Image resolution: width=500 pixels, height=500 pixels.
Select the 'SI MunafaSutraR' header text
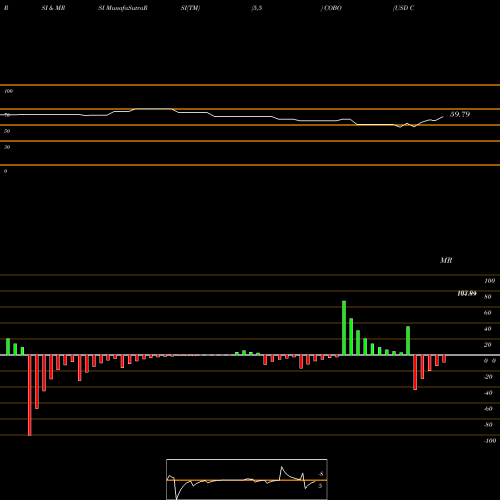click(x=123, y=8)
